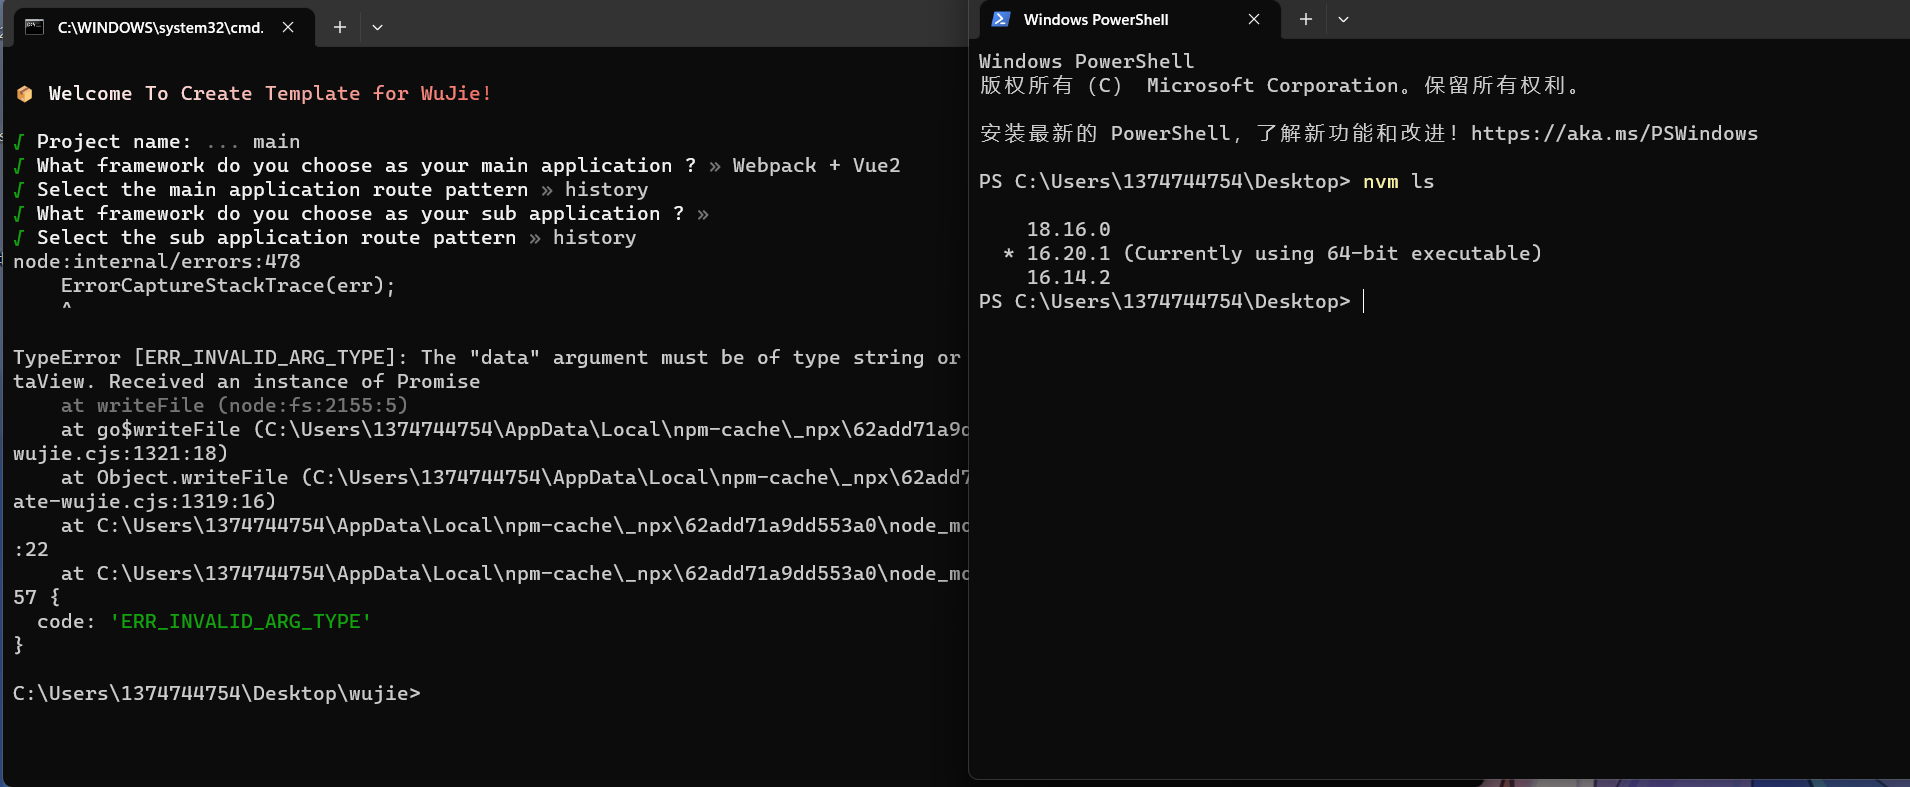Click the 'node:internal/errors:478' line

coord(157,261)
